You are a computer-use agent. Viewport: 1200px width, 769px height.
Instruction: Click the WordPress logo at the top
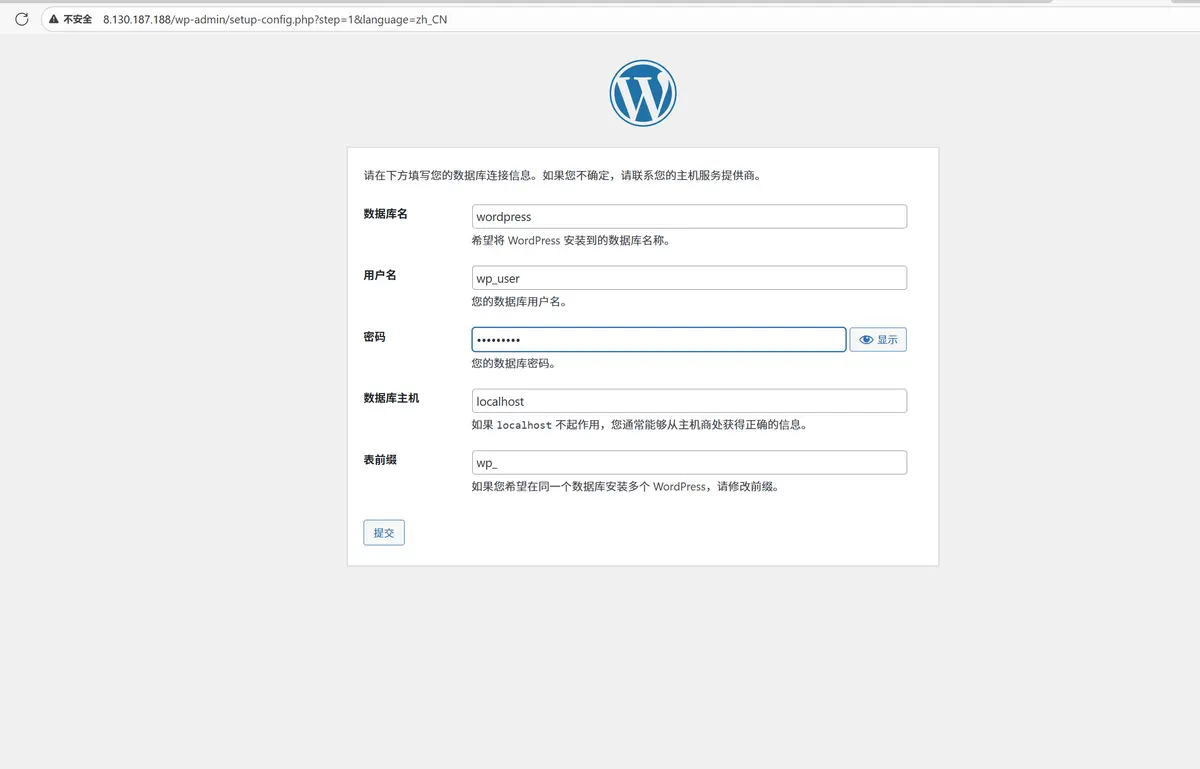click(x=643, y=93)
